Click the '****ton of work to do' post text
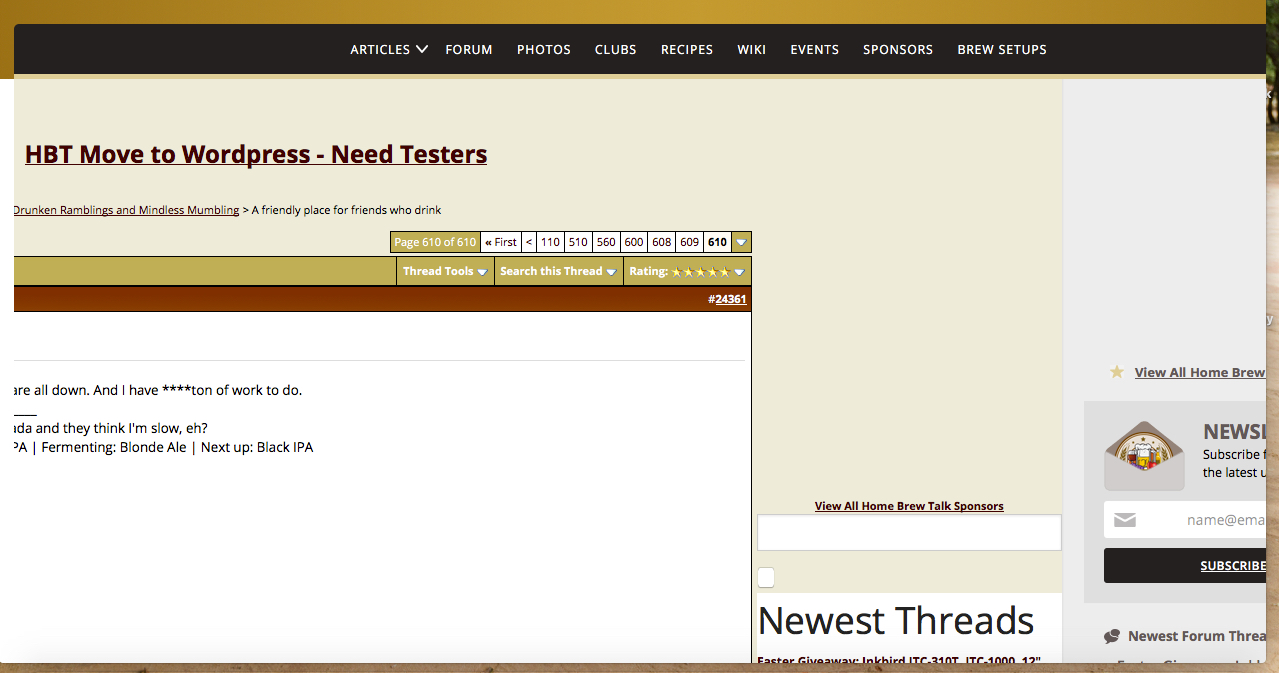Viewport: 1280px width, 674px height. [232, 390]
